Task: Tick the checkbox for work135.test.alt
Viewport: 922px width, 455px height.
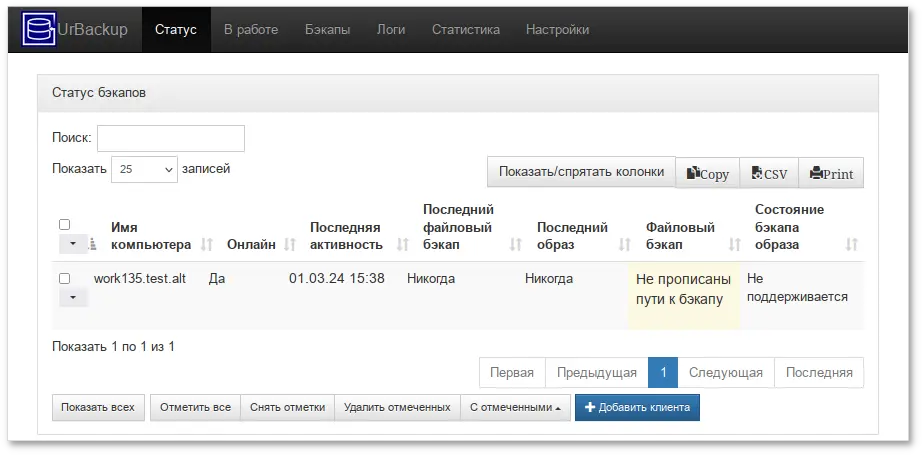Action: [x=65, y=279]
